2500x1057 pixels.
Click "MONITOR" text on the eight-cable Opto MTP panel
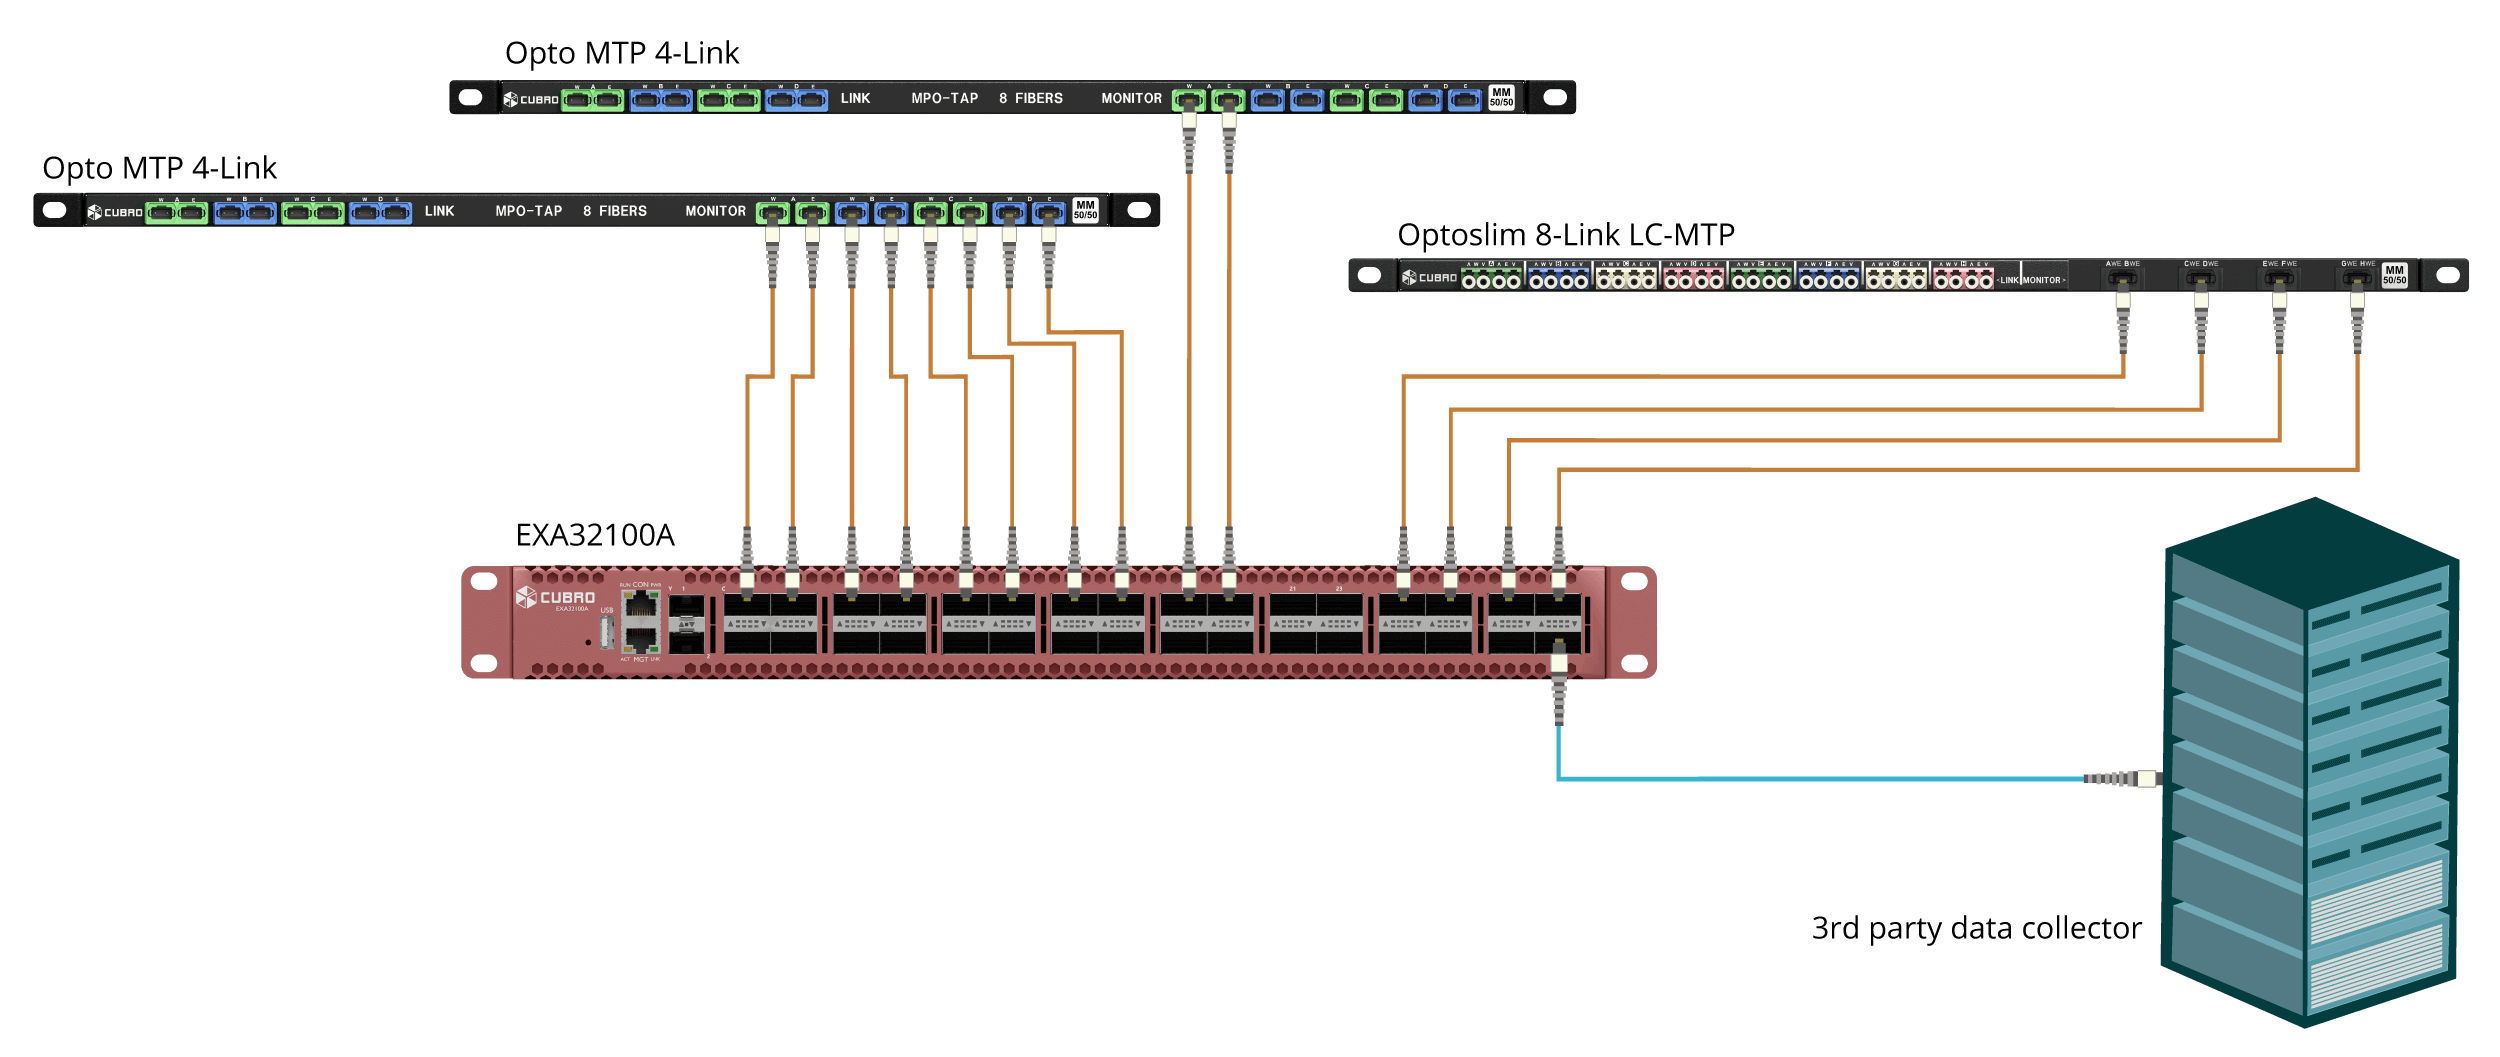tap(716, 211)
